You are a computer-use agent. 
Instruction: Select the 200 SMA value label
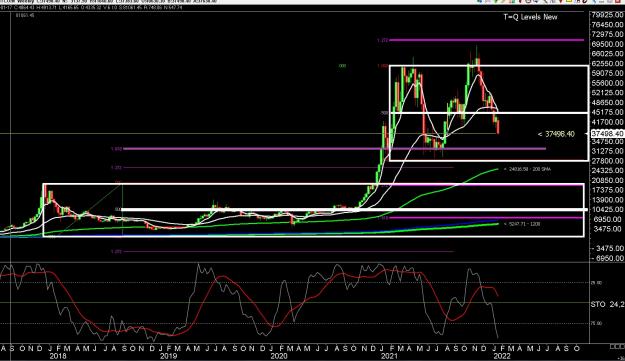click(527, 169)
